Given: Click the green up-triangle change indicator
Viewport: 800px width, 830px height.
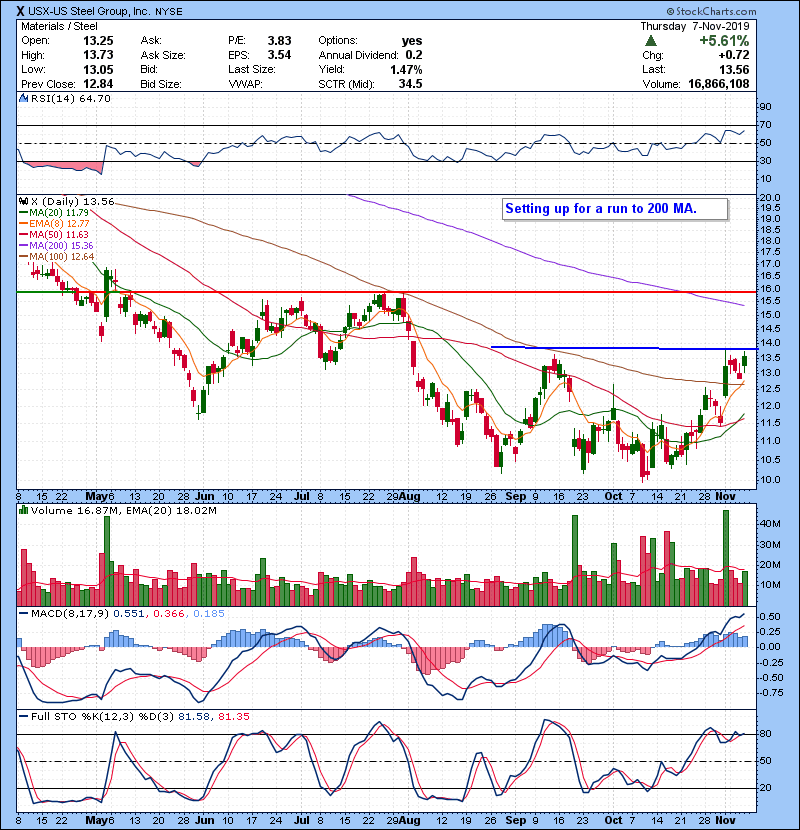Looking at the screenshot, I should point(651,41).
